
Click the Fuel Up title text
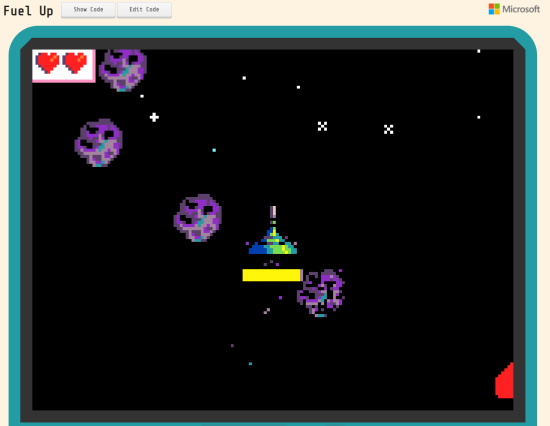click(28, 11)
